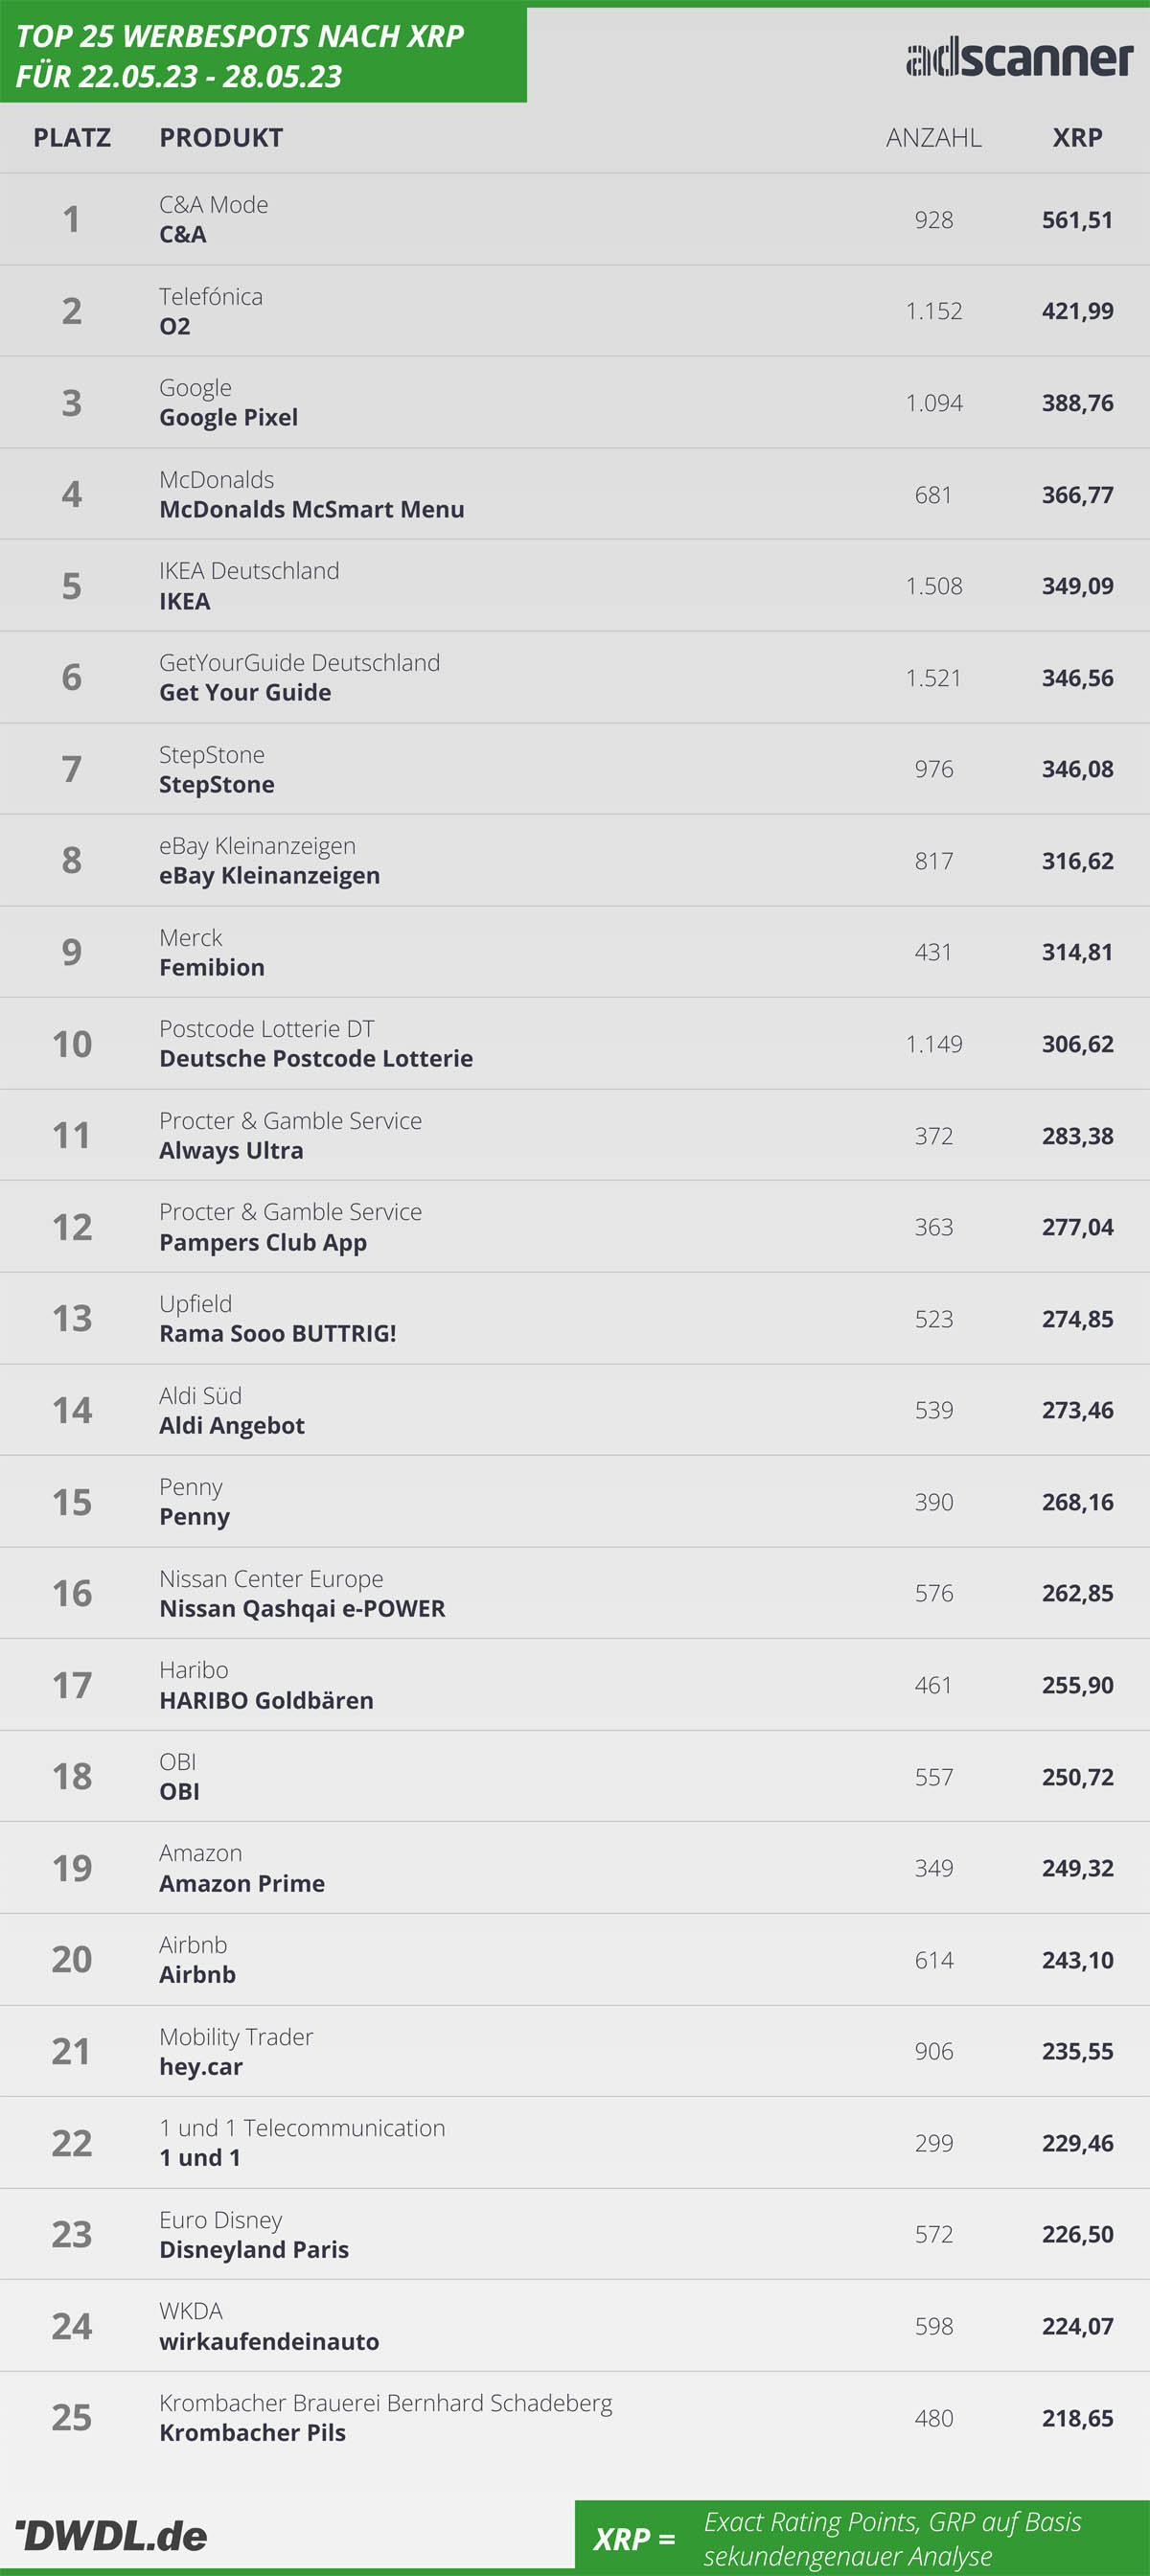Click the ANZAHL column header
Image resolution: width=1150 pixels, height=2576 pixels.
point(933,137)
